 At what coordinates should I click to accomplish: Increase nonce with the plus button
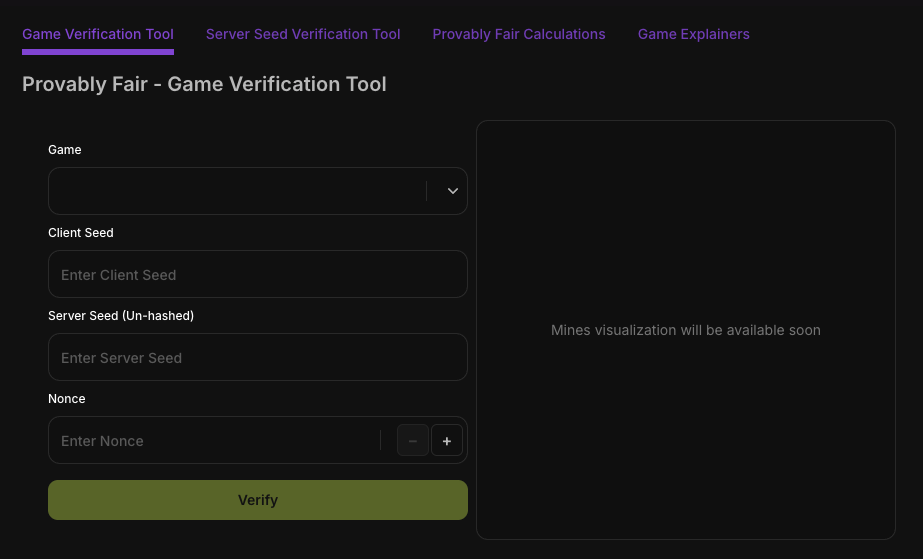(447, 441)
